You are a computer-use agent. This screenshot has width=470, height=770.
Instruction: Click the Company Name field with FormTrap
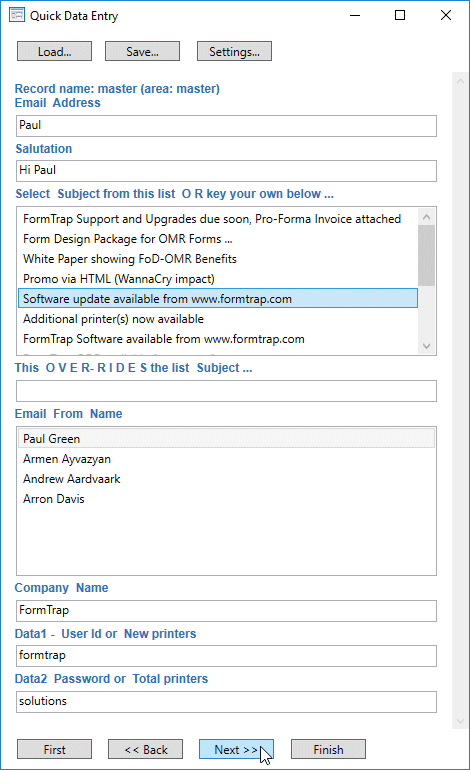pos(226,611)
